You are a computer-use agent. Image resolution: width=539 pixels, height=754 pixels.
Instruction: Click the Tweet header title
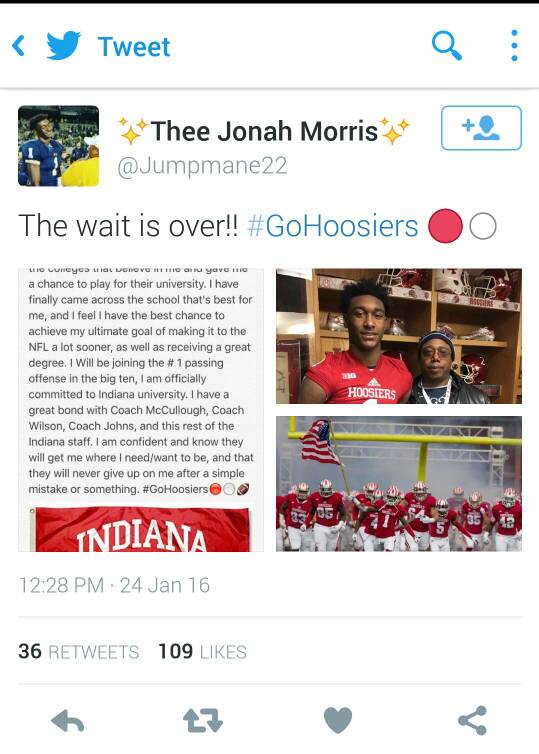coord(134,47)
